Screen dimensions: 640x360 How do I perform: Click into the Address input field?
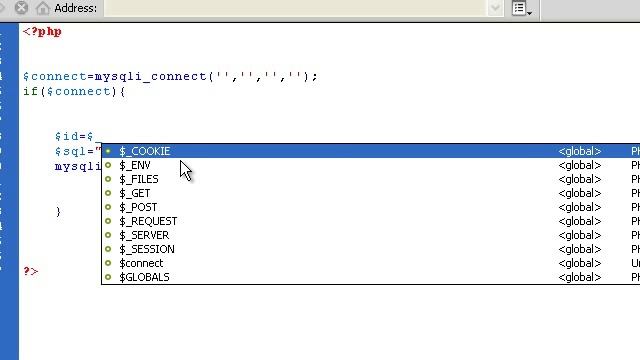coord(295,8)
